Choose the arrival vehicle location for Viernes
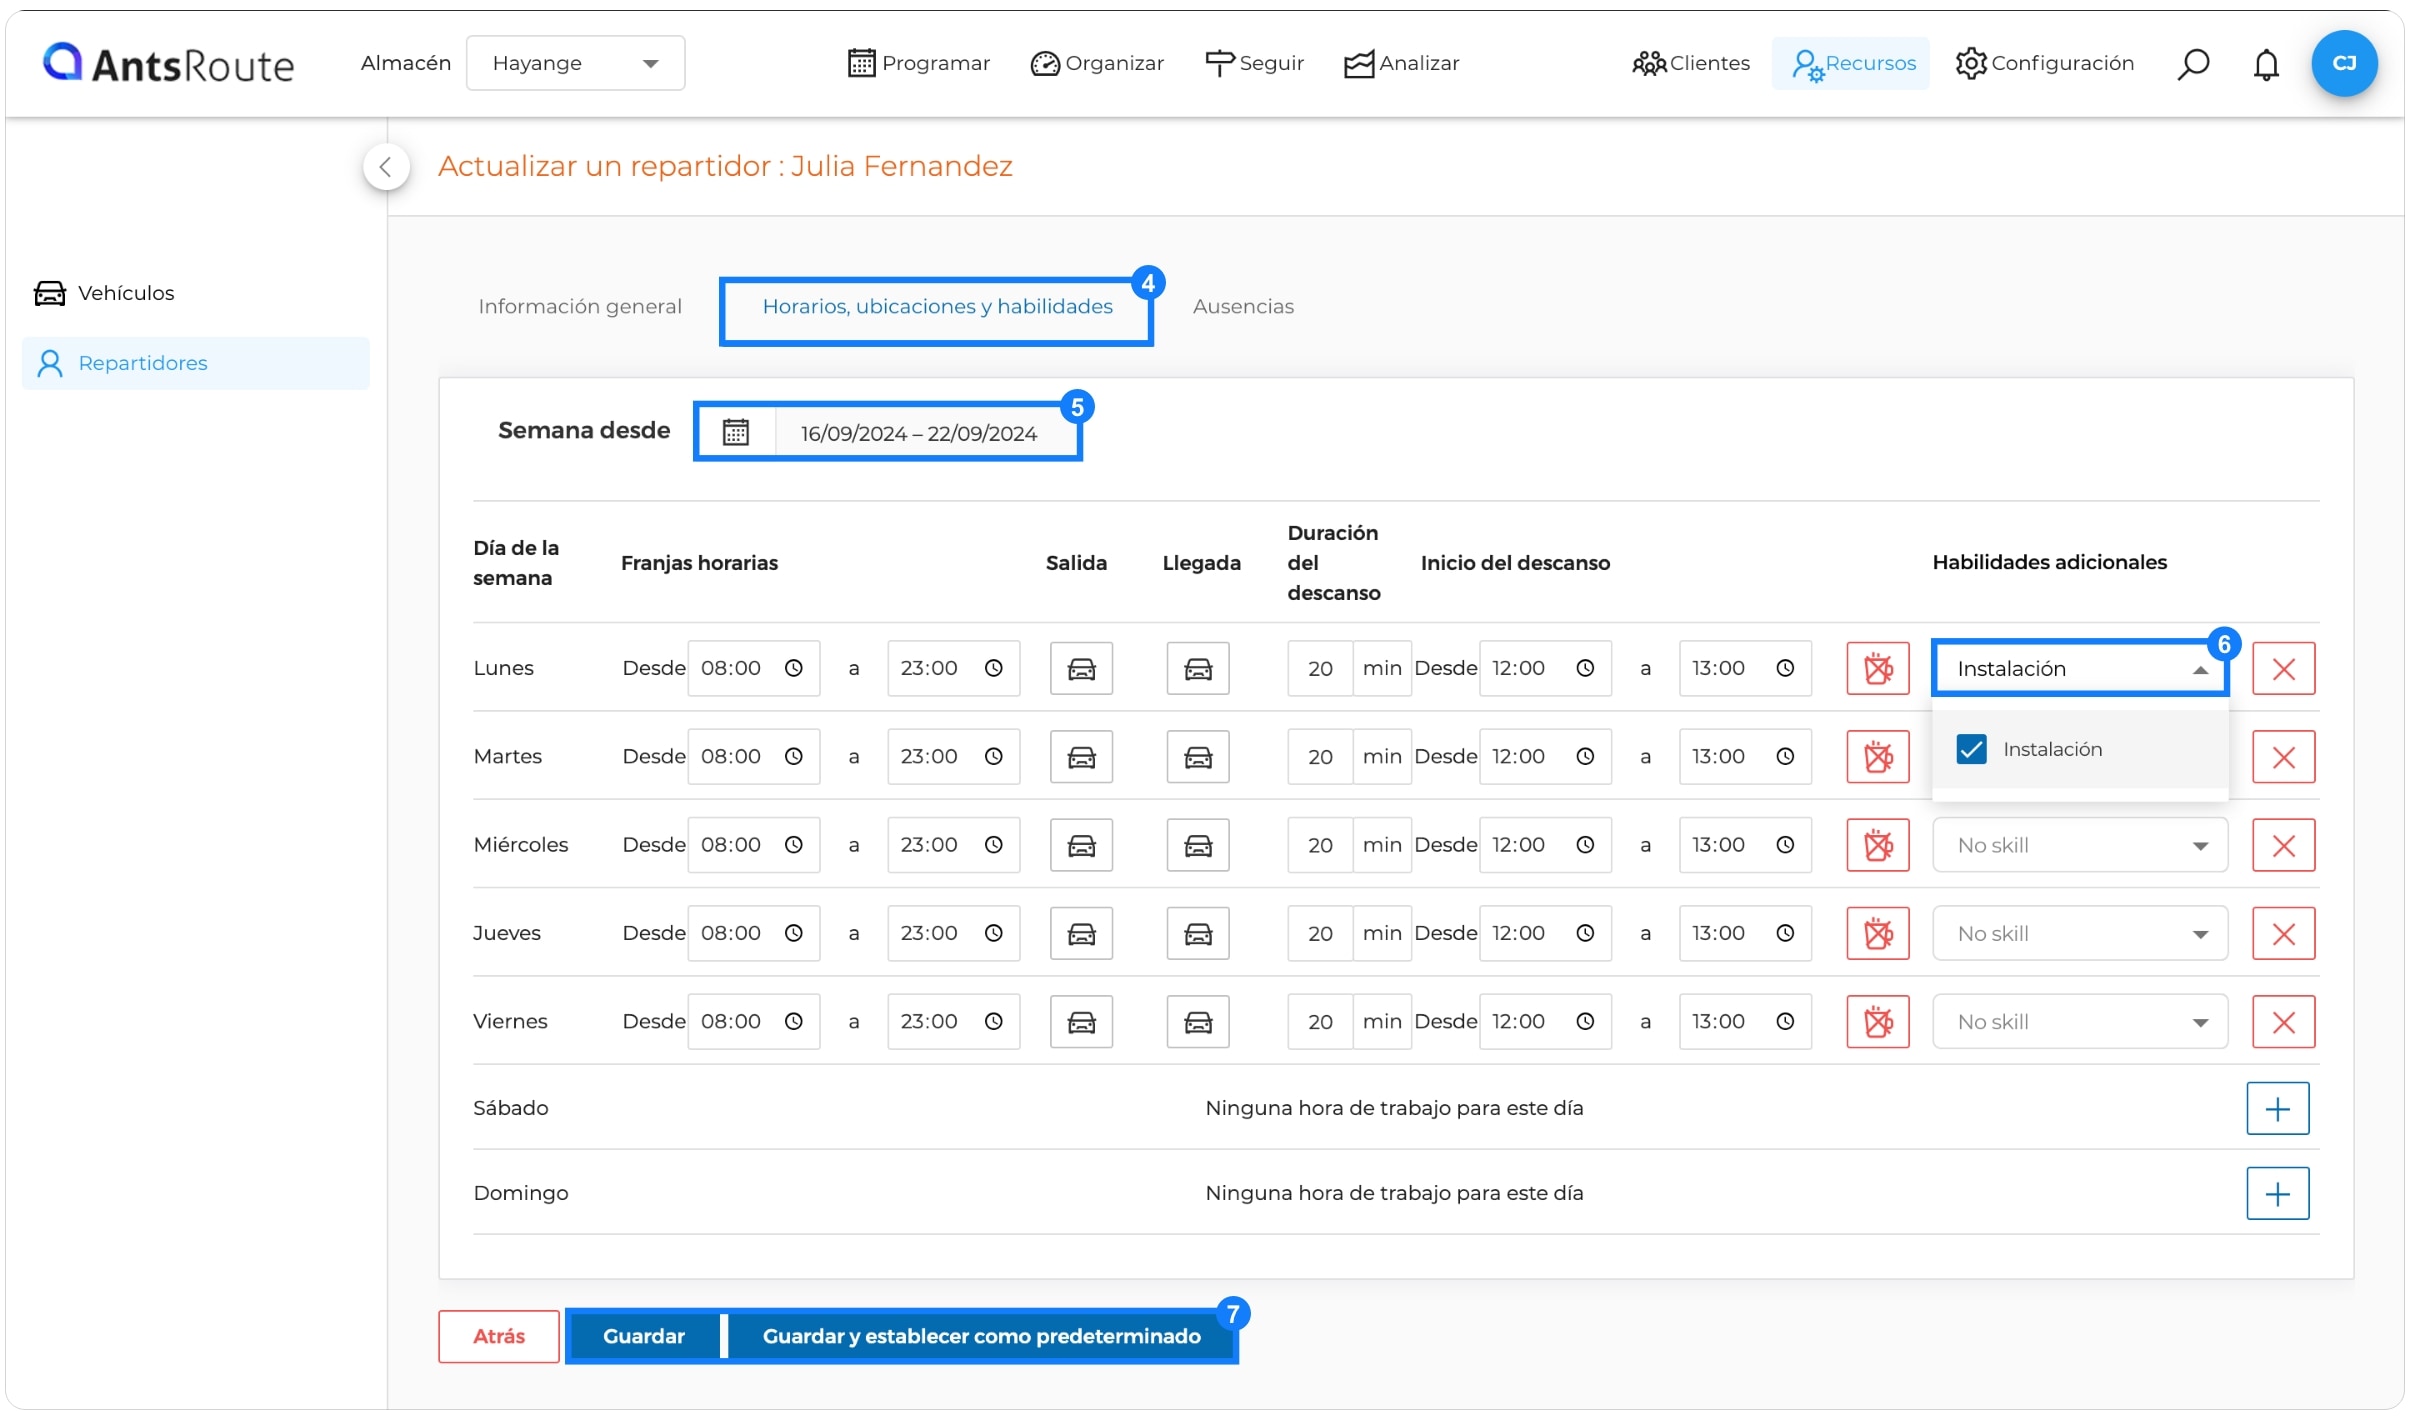The width and height of the screenshot is (2410, 1419). pos(1198,1022)
